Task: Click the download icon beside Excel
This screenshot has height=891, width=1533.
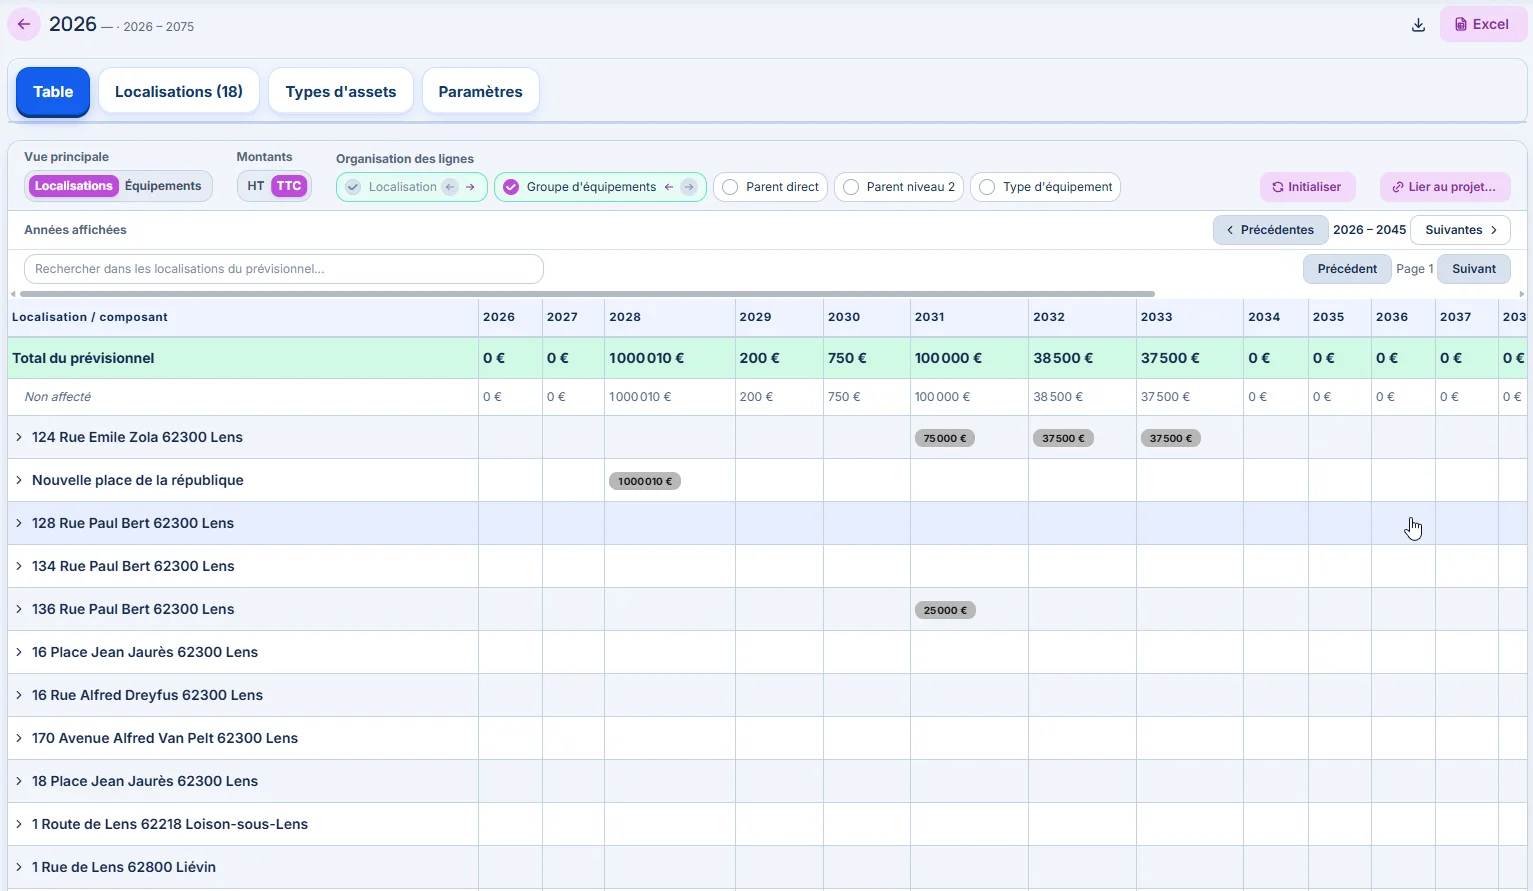Action: 1418,25
